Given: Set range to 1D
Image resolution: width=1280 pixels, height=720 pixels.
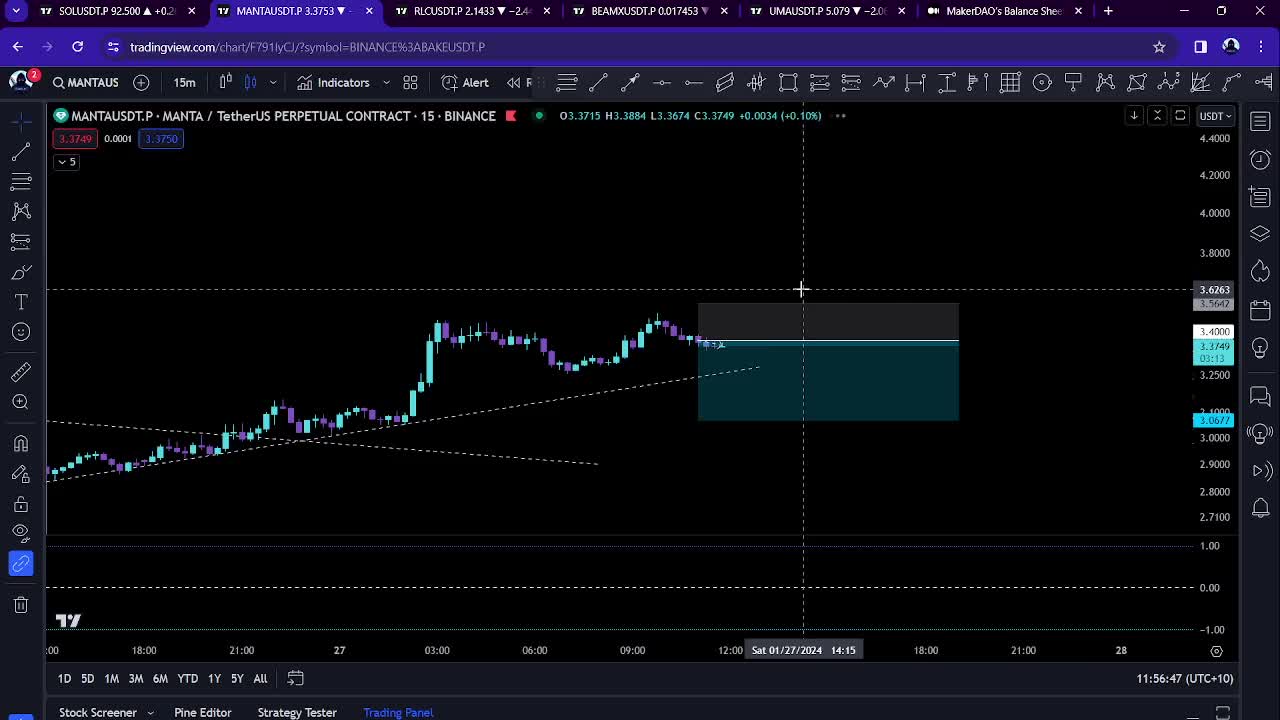Looking at the screenshot, I should [64, 678].
